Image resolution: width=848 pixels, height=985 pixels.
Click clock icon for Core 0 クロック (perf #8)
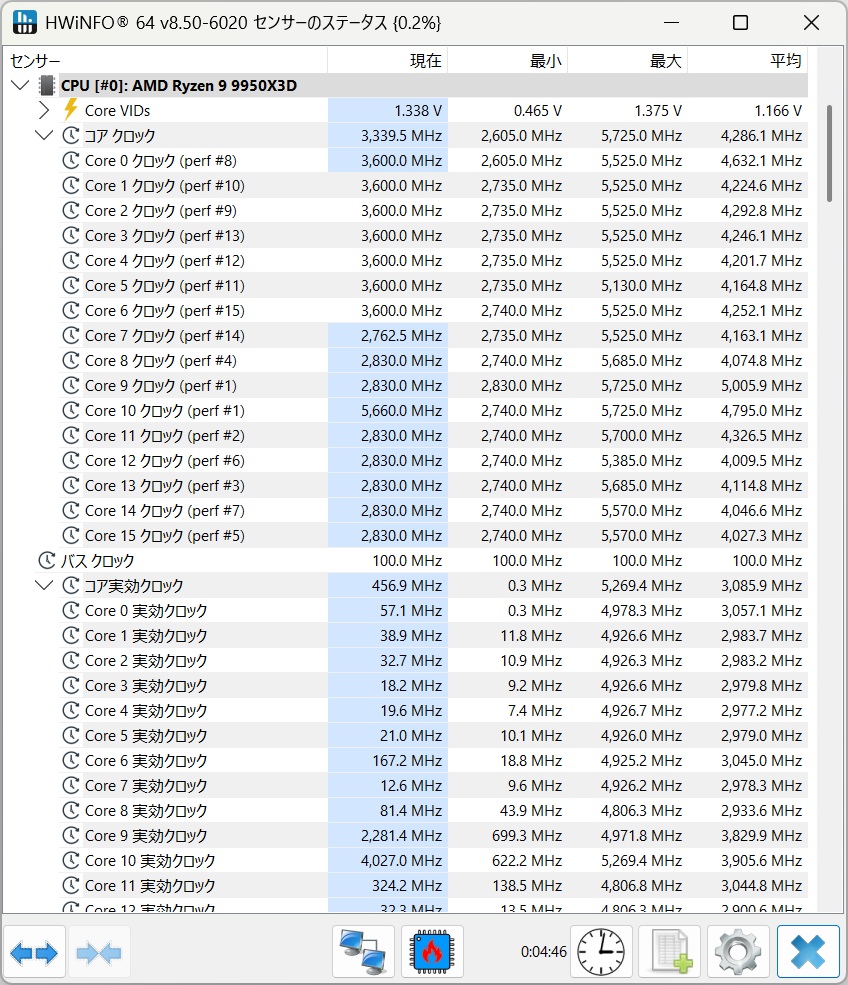71,161
